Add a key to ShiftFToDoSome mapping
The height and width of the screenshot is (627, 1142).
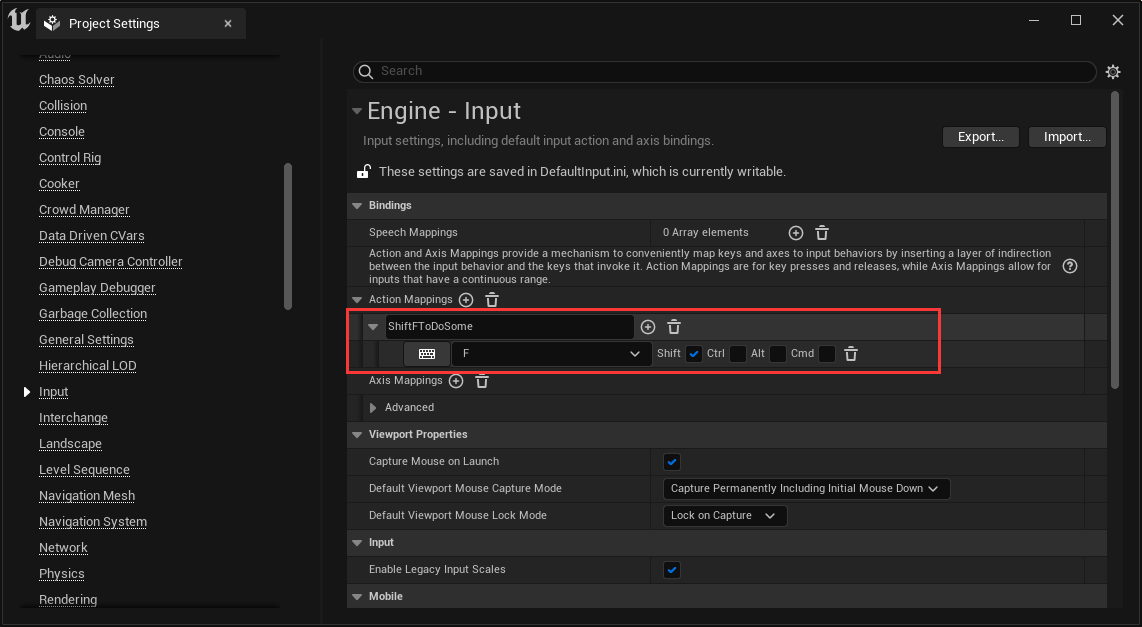tap(648, 327)
